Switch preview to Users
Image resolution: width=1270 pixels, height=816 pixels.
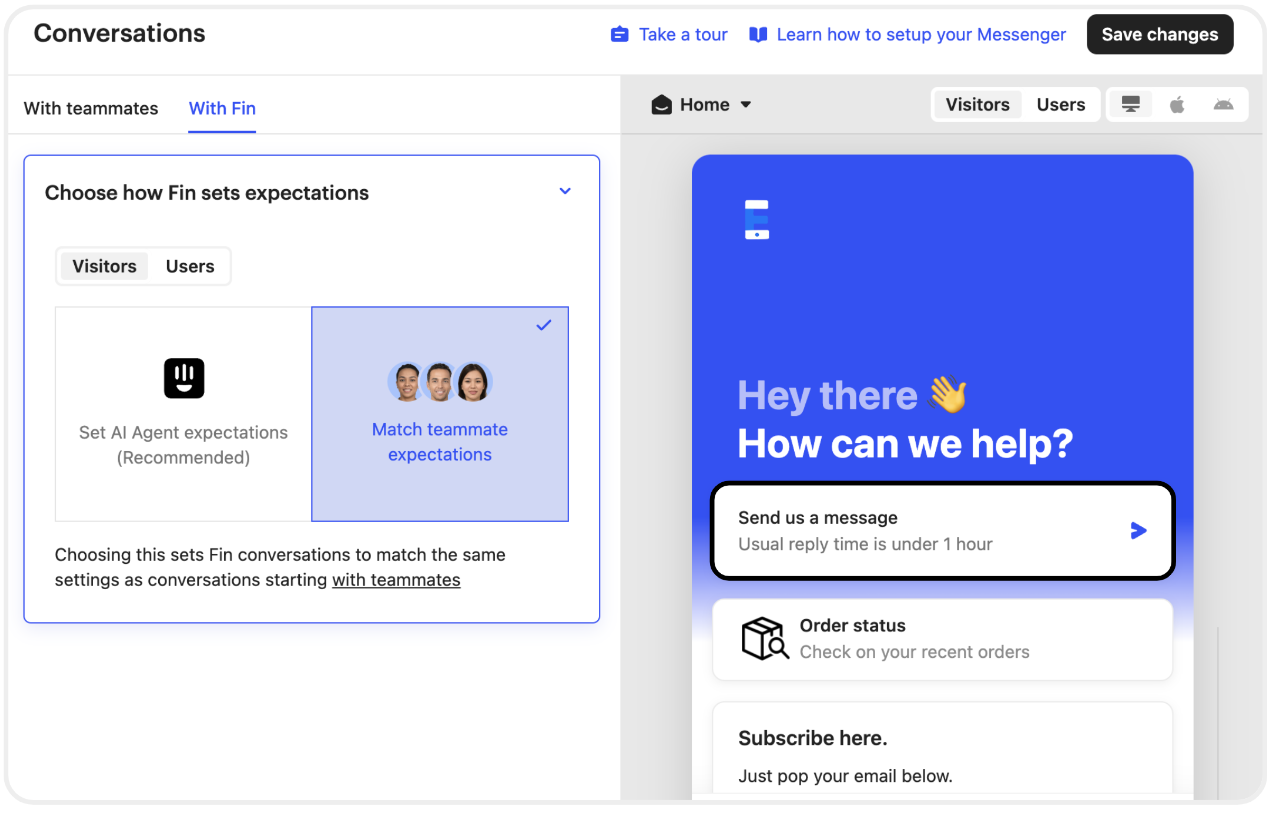[1061, 104]
